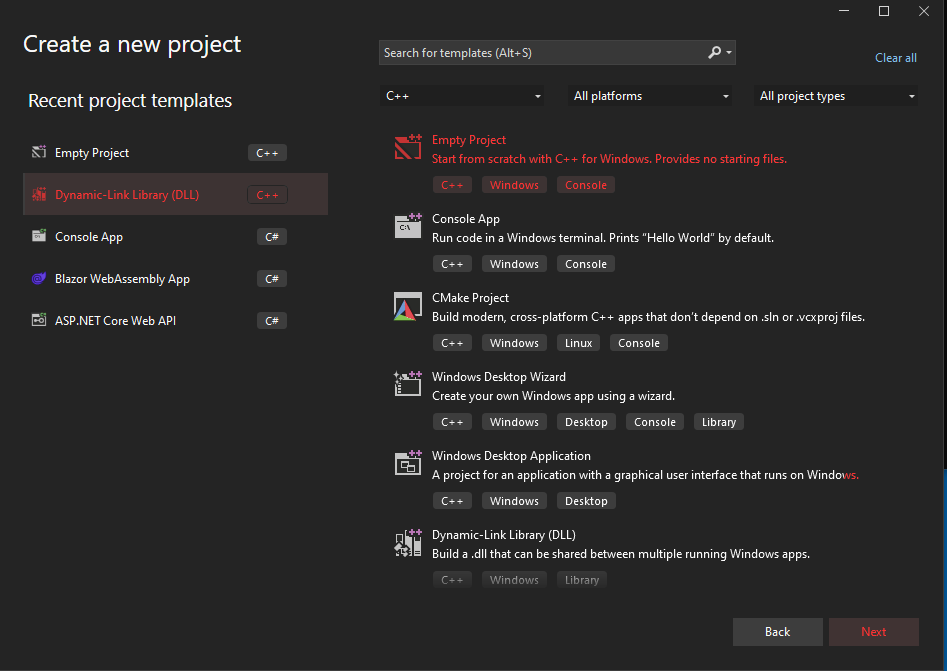Click the Linux tag under CMake Project
Image resolution: width=947 pixels, height=671 pixels.
pyautogui.click(x=579, y=343)
